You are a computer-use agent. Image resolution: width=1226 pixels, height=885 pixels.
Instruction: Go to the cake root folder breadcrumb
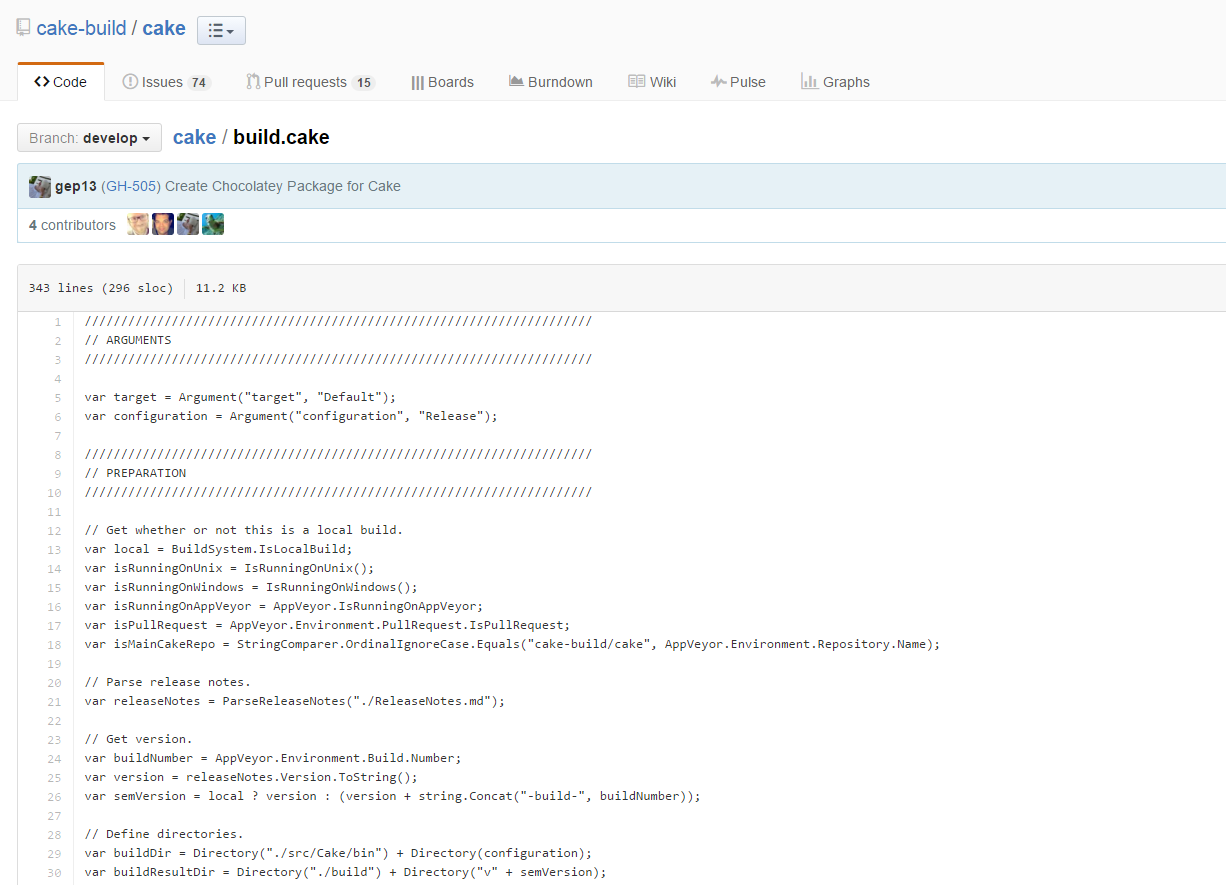[x=194, y=137]
